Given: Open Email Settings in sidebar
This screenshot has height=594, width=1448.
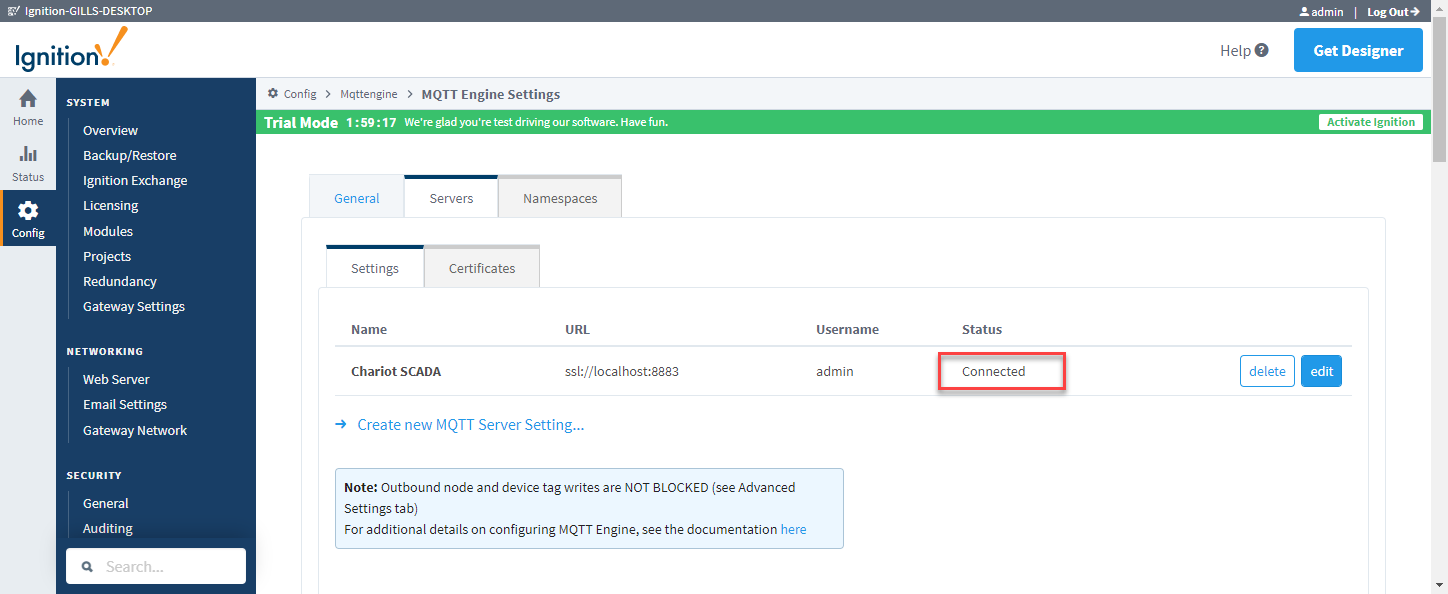Looking at the screenshot, I should [125, 404].
